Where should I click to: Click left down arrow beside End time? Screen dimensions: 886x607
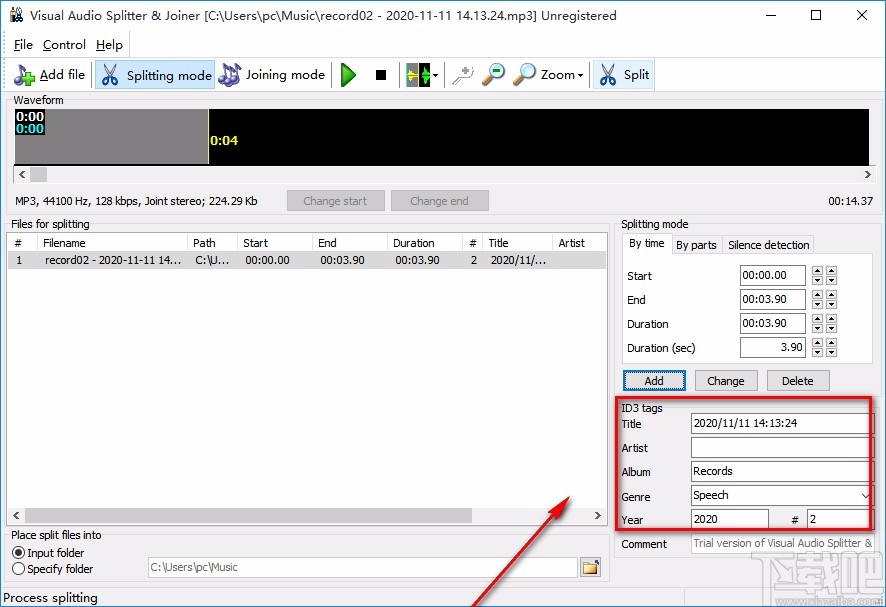[x=817, y=304]
